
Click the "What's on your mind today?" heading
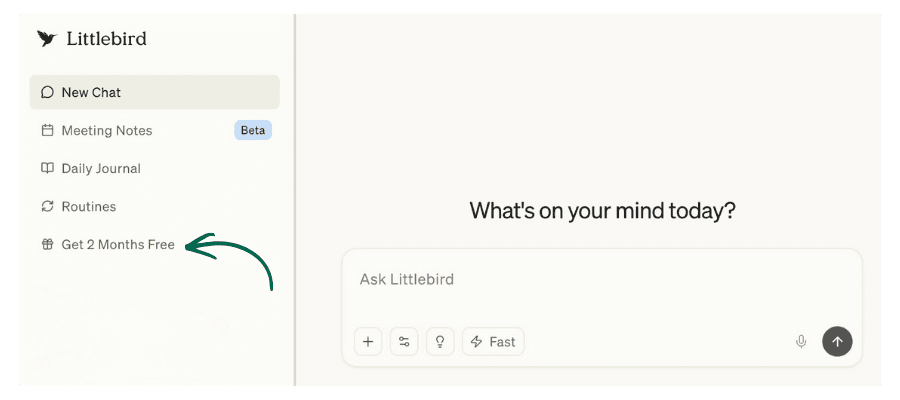tap(602, 211)
